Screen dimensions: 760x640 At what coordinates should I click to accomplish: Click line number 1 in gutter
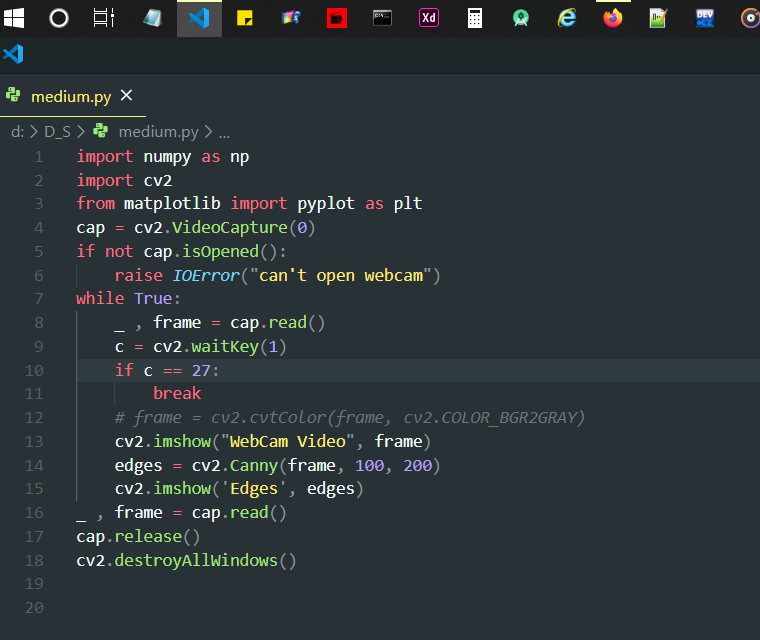tap(39, 157)
